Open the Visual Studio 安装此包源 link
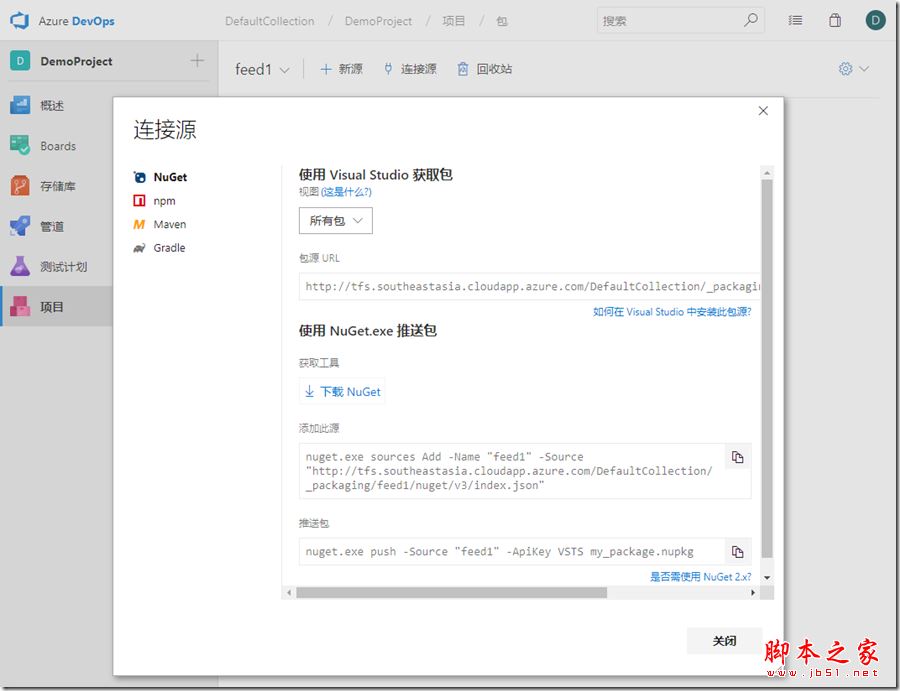This screenshot has width=900, height=691. (x=672, y=312)
